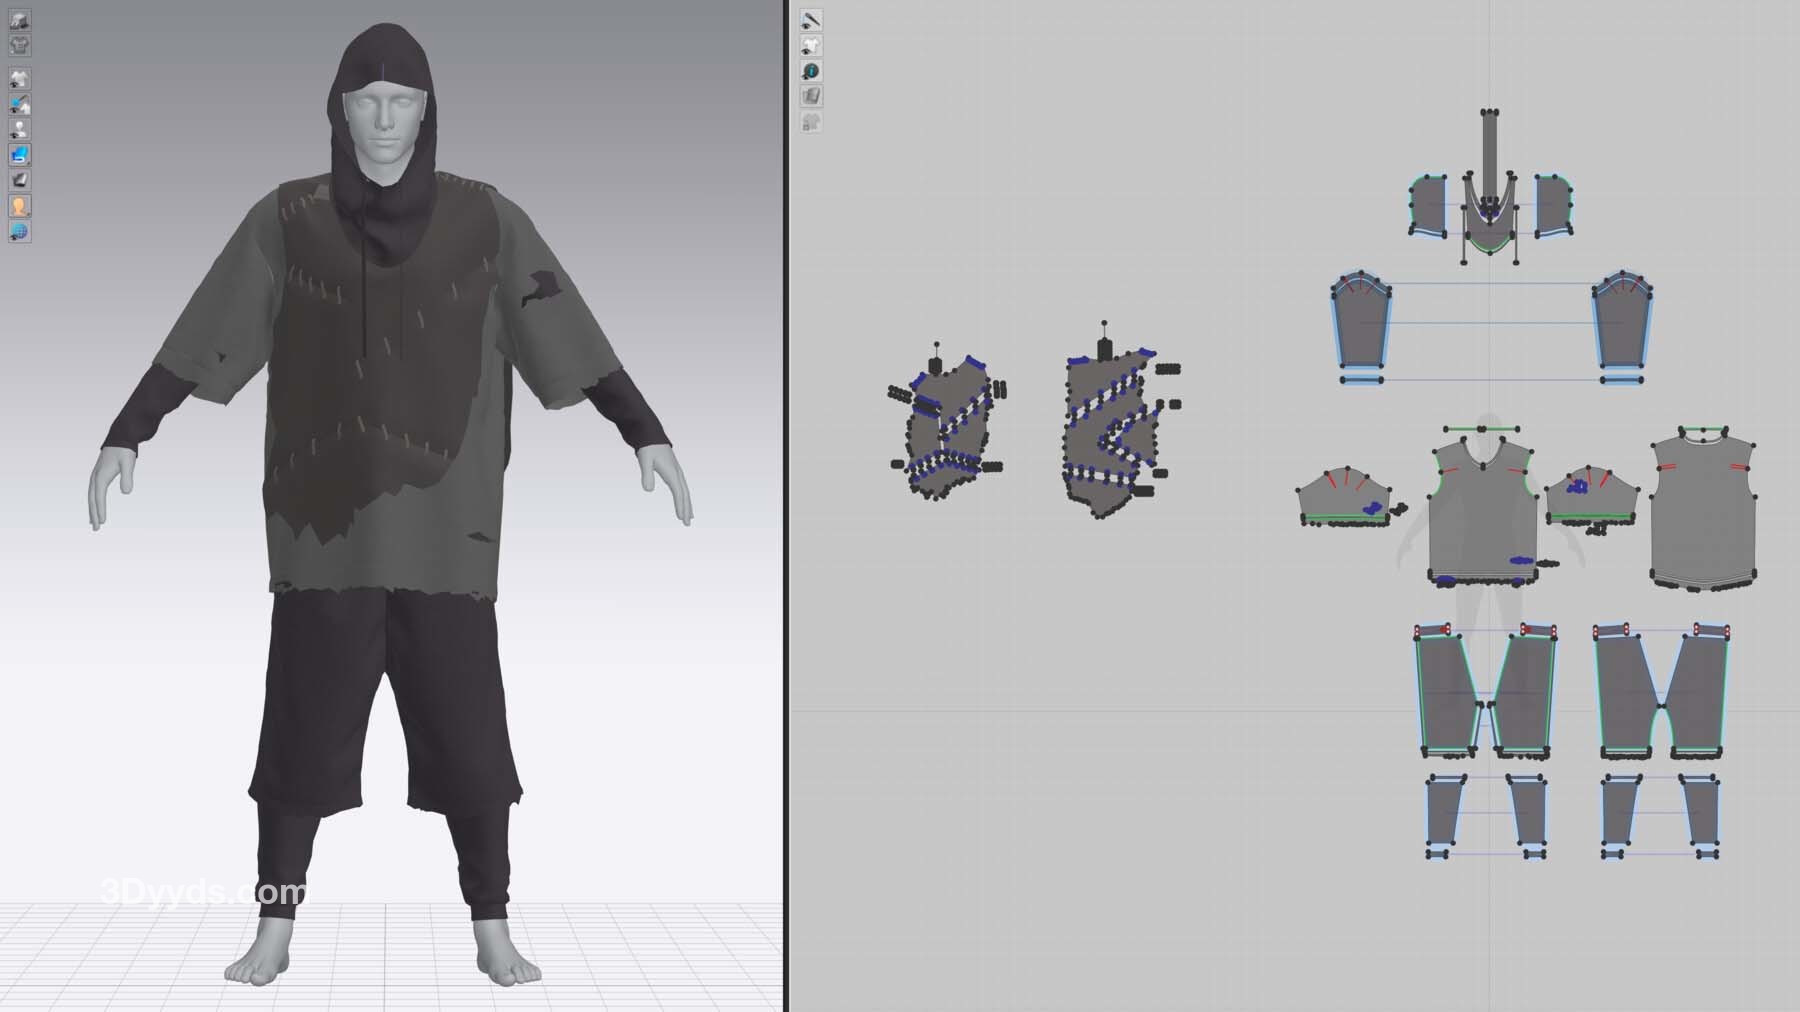This screenshot has width=1800, height=1012.
Task: Toggle Show Avatar icon in 3D toolbar
Action: click(x=19, y=129)
